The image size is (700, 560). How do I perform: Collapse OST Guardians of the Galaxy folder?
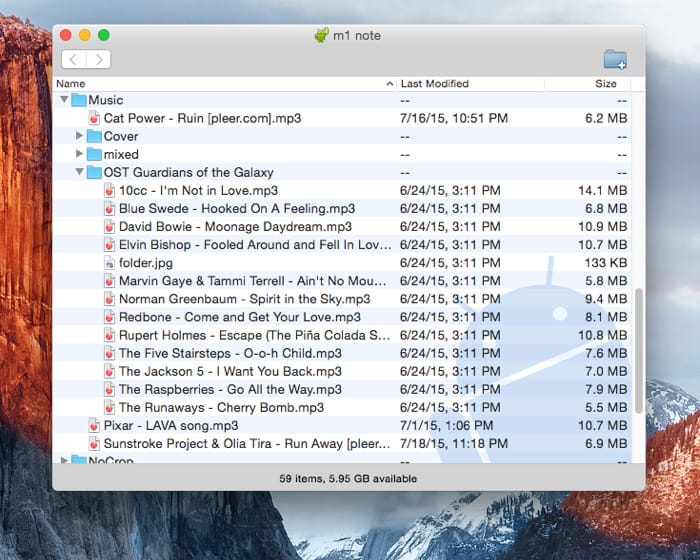point(79,171)
